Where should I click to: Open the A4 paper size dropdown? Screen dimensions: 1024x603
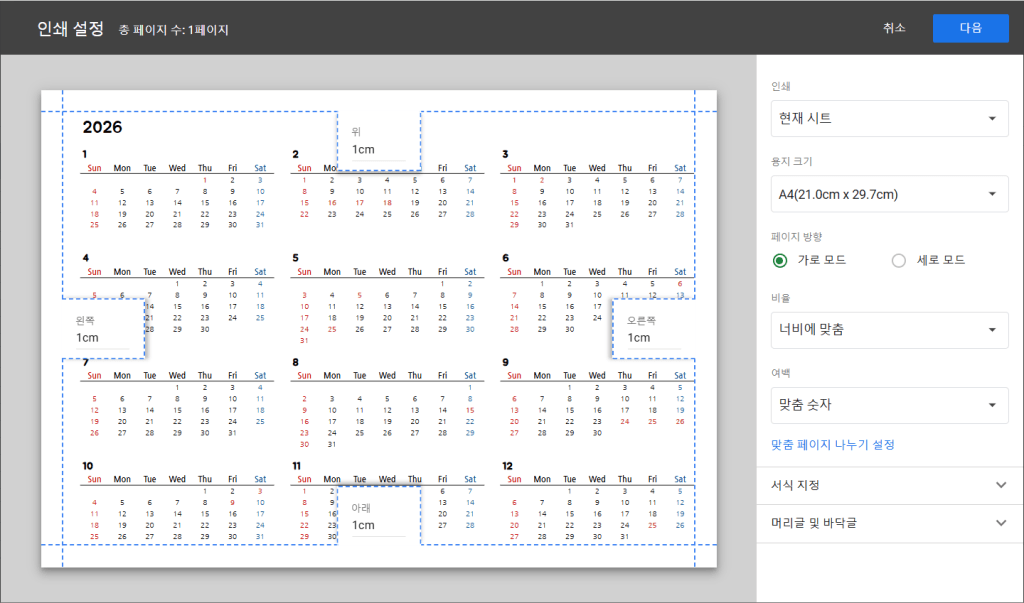coord(889,194)
